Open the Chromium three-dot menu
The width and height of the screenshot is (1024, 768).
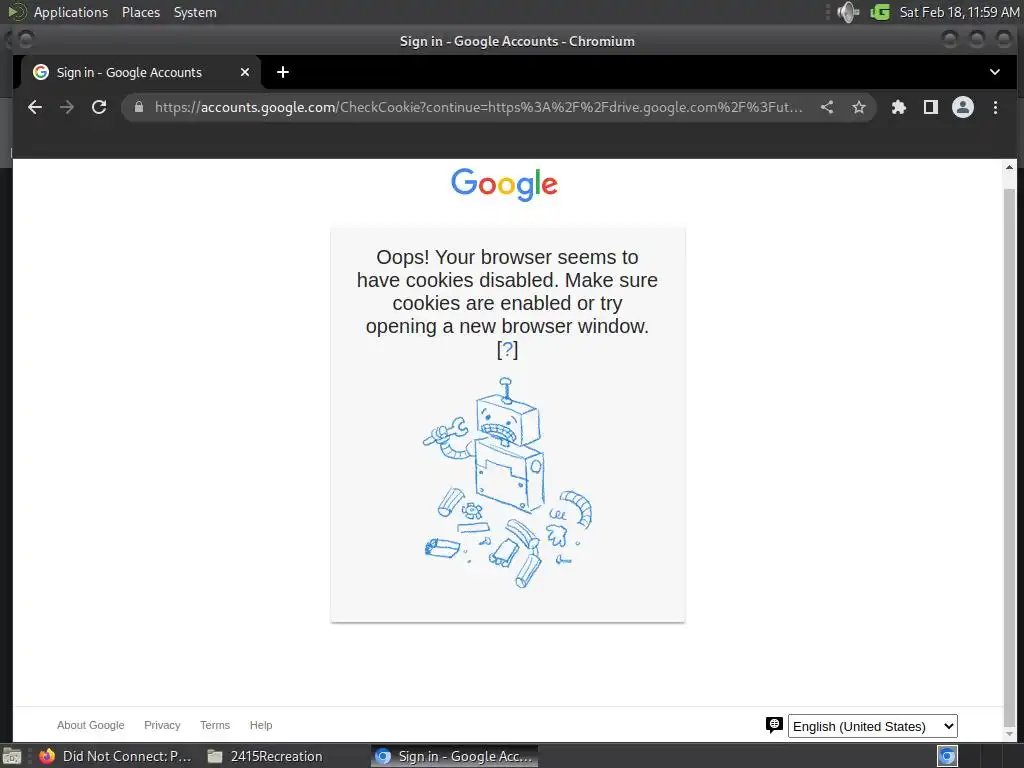point(995,107)
